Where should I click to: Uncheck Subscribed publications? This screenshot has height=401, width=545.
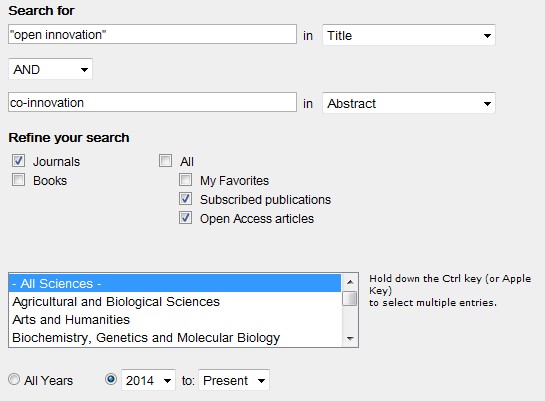coord(185,199)
